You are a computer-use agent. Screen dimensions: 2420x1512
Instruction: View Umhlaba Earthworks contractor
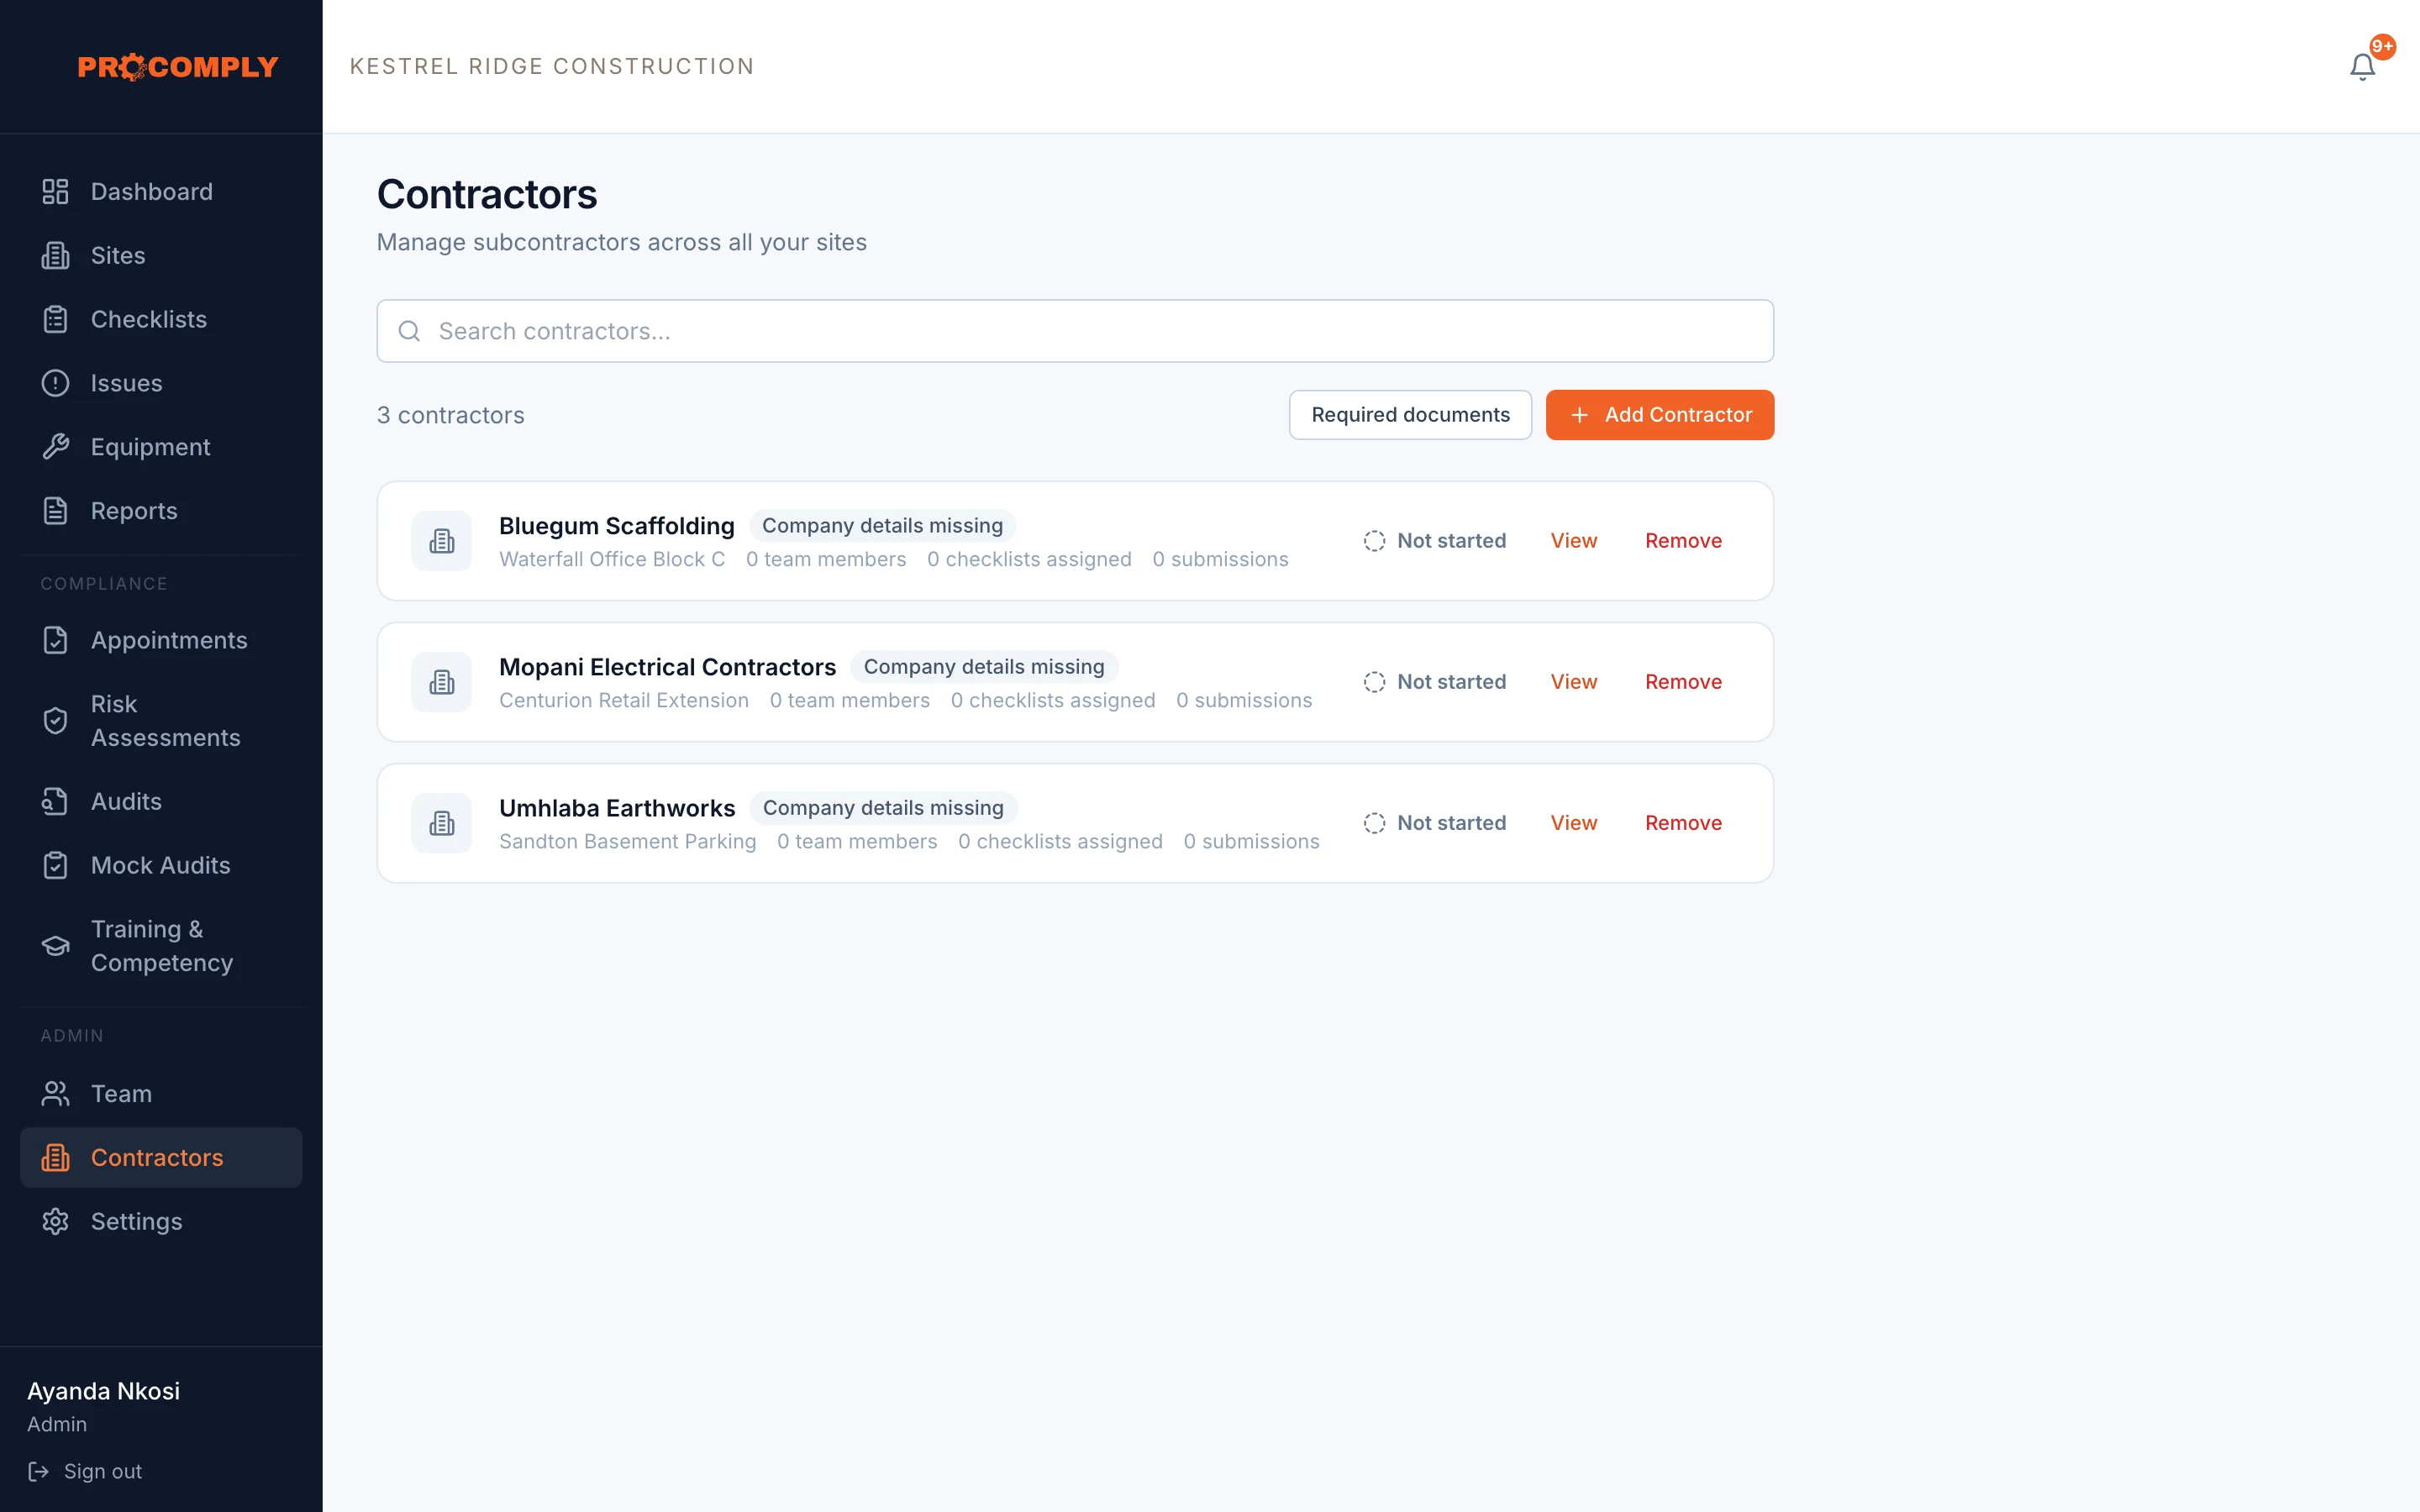[x=1573, y=823]
